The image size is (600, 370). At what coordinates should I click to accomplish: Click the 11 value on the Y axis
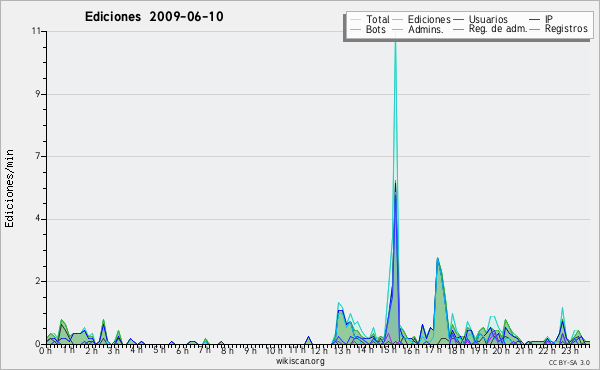[x=36, y=31]
